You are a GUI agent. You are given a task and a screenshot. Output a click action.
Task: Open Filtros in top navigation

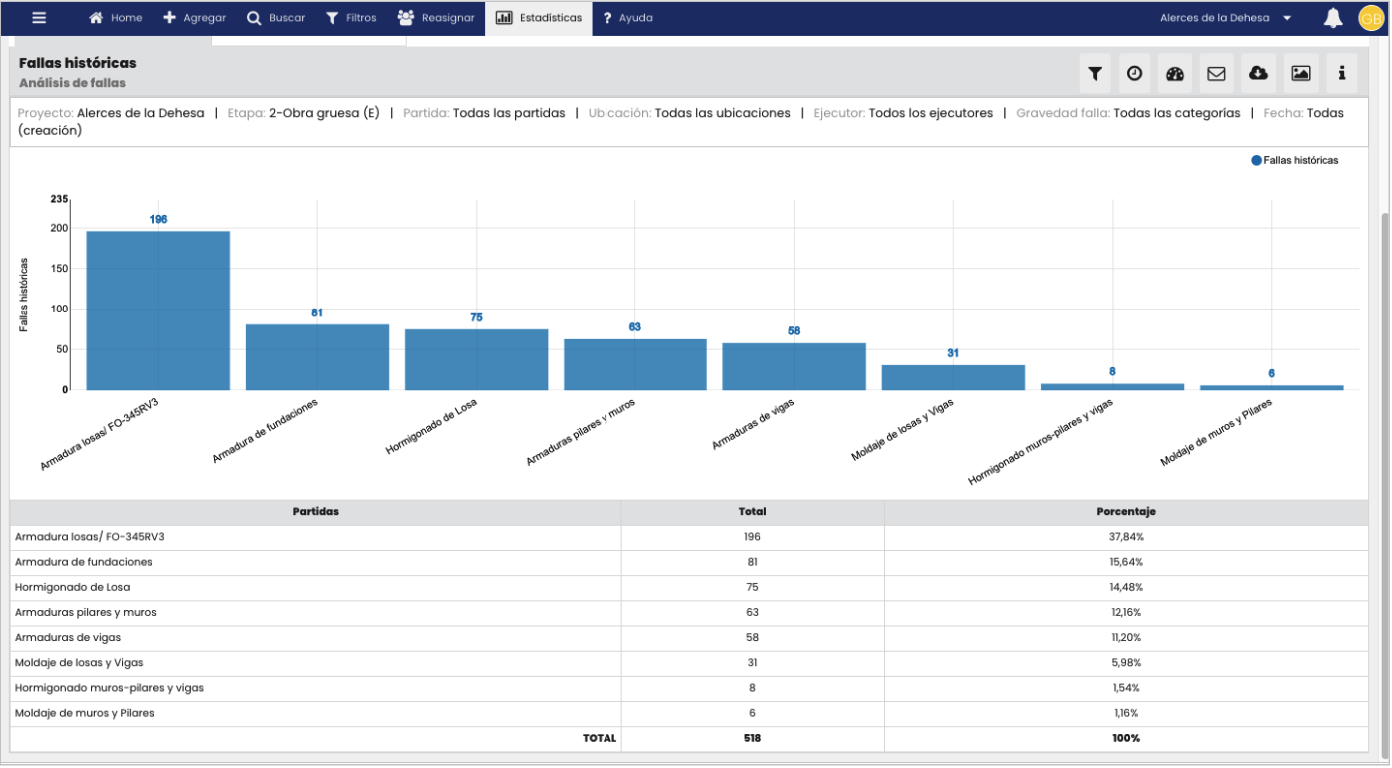[x=351, y=18]
